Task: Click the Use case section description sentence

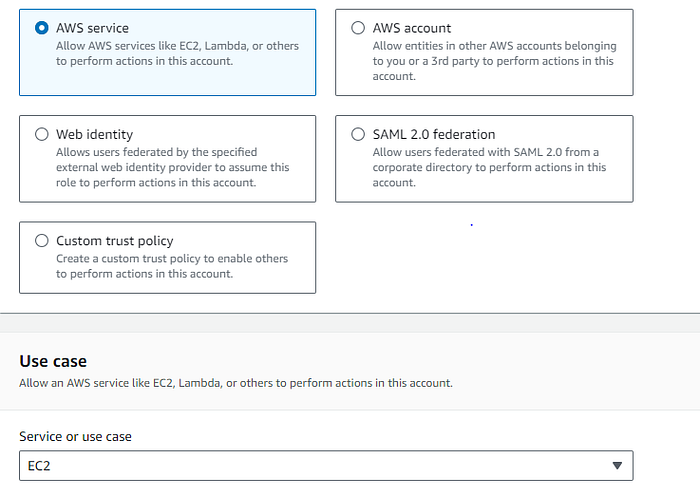Action: coord(236,383)
